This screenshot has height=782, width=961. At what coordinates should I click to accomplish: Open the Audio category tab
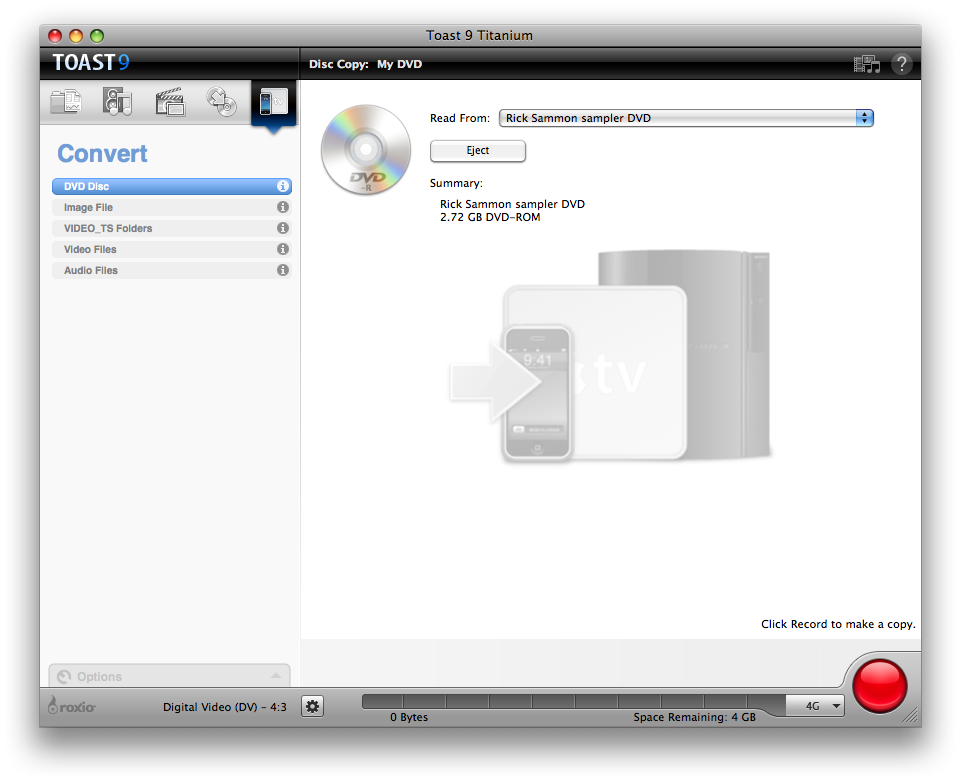117,102
